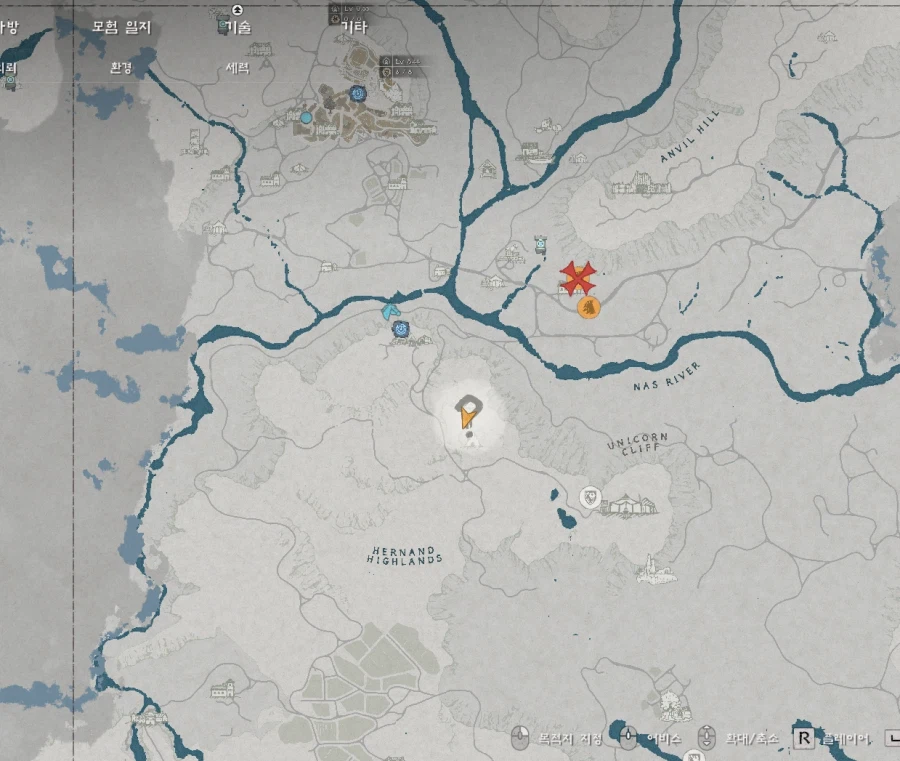Click the 어비스 control hint
Image resolution: width=900 pixels, height=761 pixels.
tap(664, 739)
